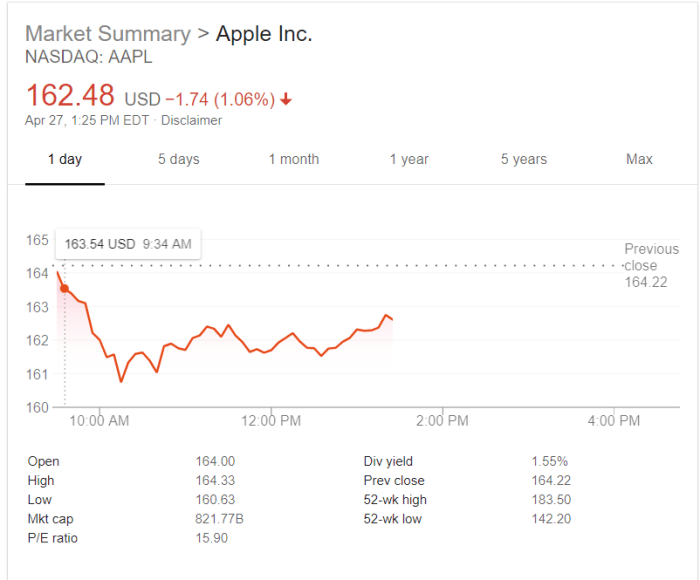Click the Market Summary breadcrumb link

pos(107,34)
